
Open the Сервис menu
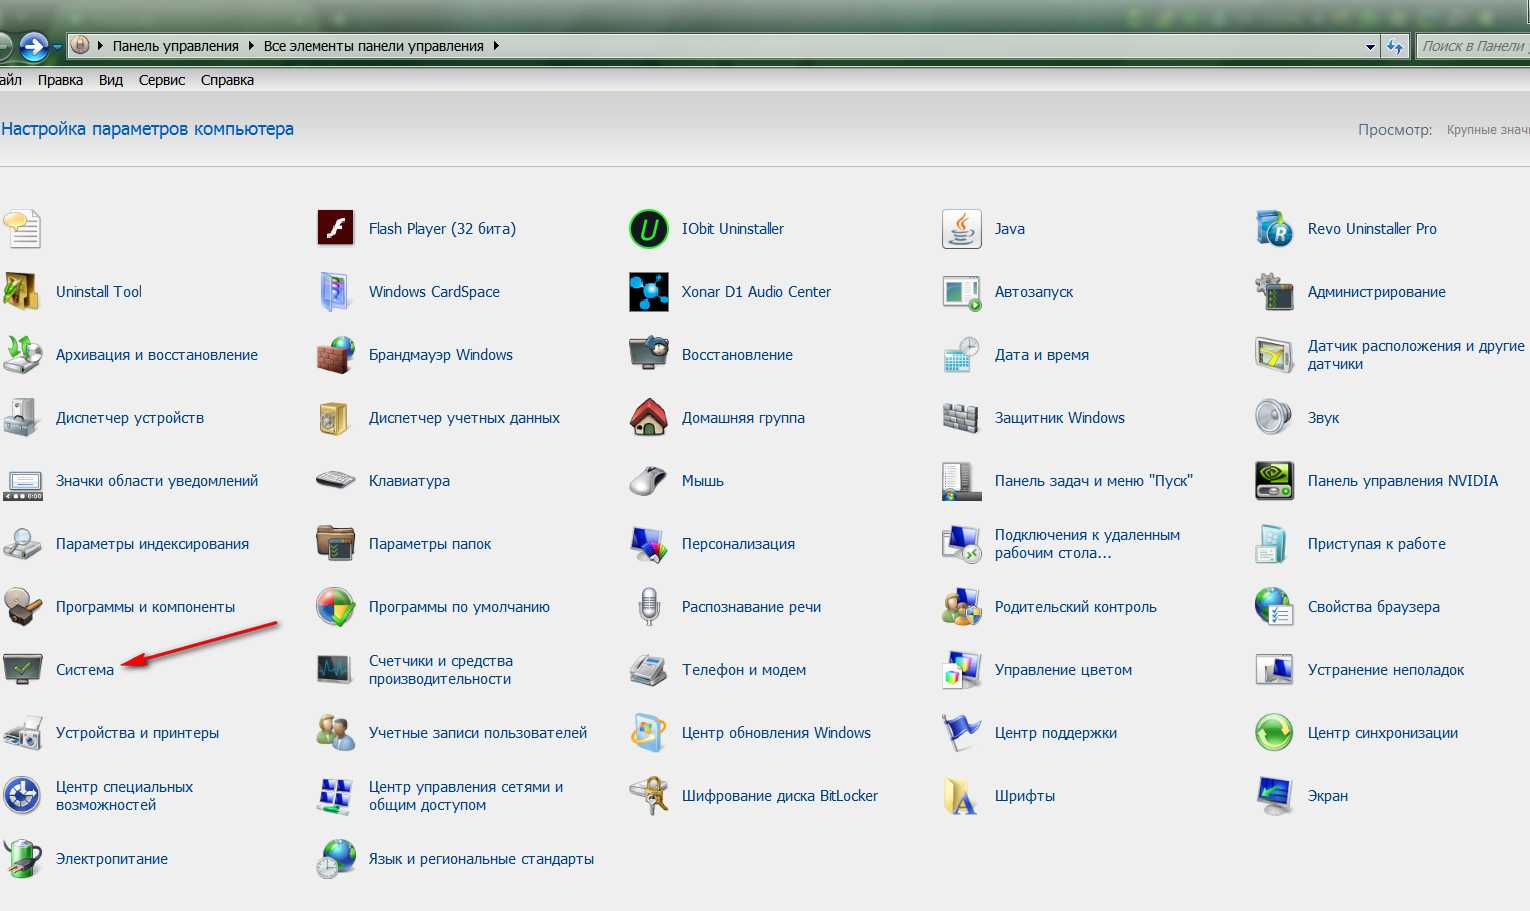[x=162, y=80]
